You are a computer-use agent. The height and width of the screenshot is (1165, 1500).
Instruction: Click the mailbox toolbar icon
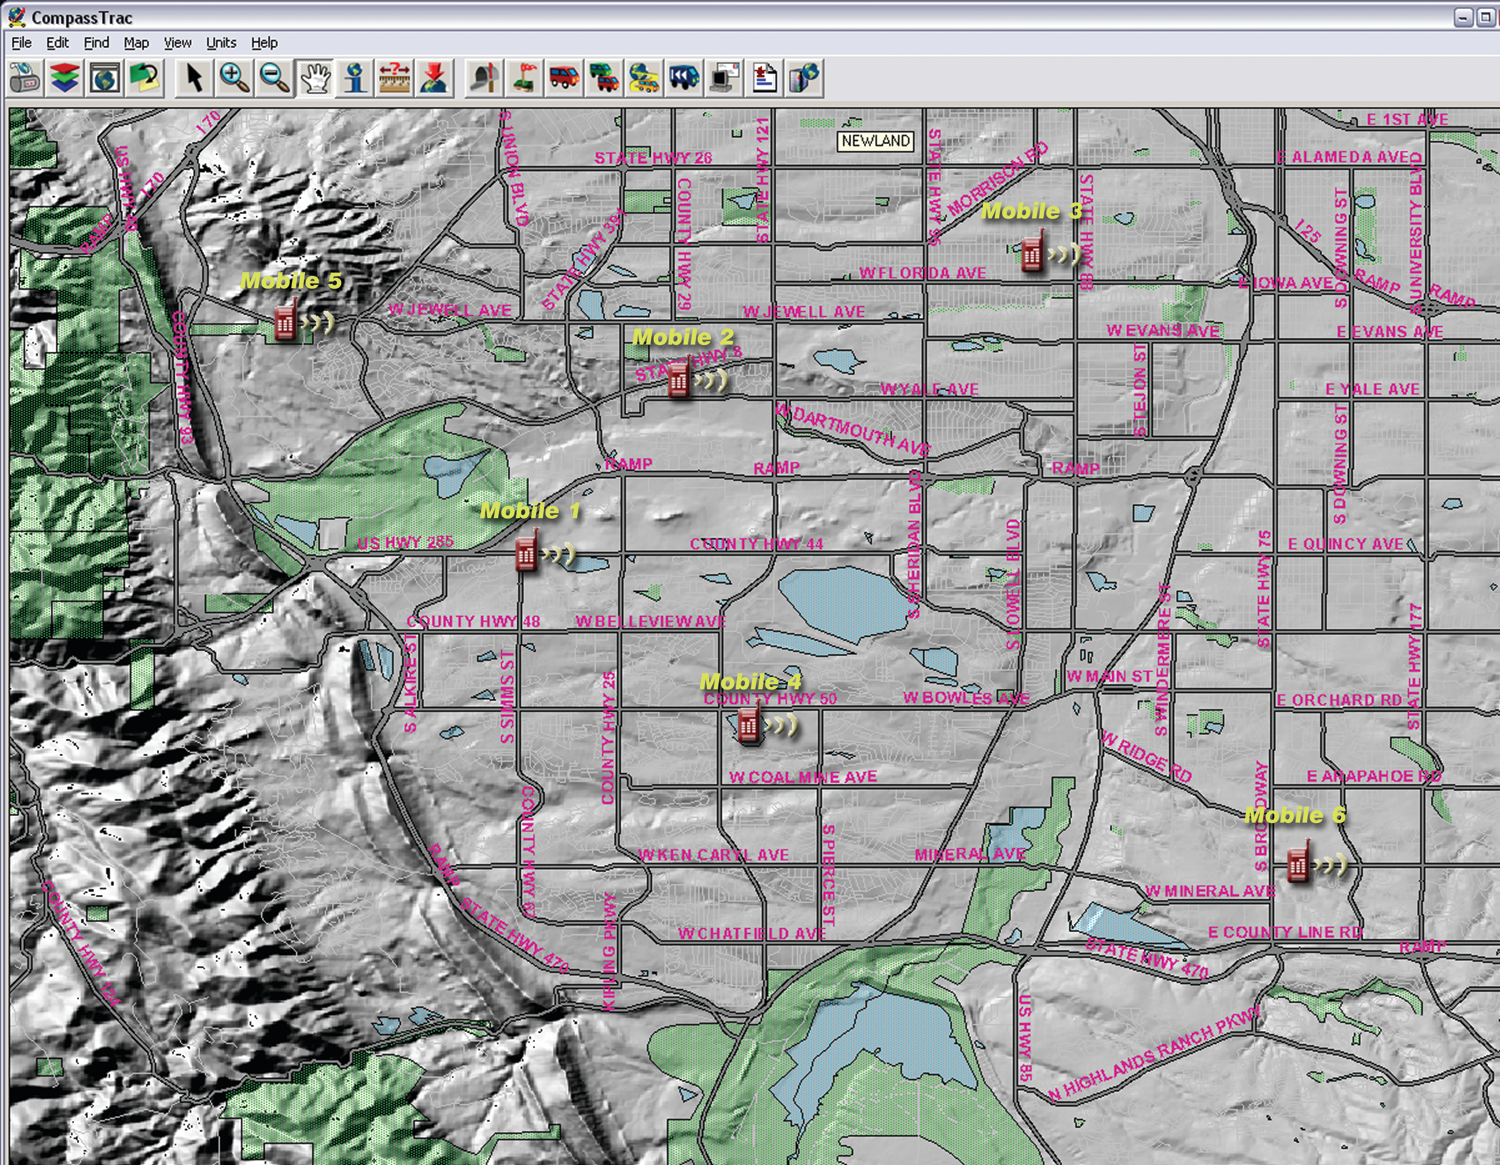pyautogui.click(x=484, y=78)
